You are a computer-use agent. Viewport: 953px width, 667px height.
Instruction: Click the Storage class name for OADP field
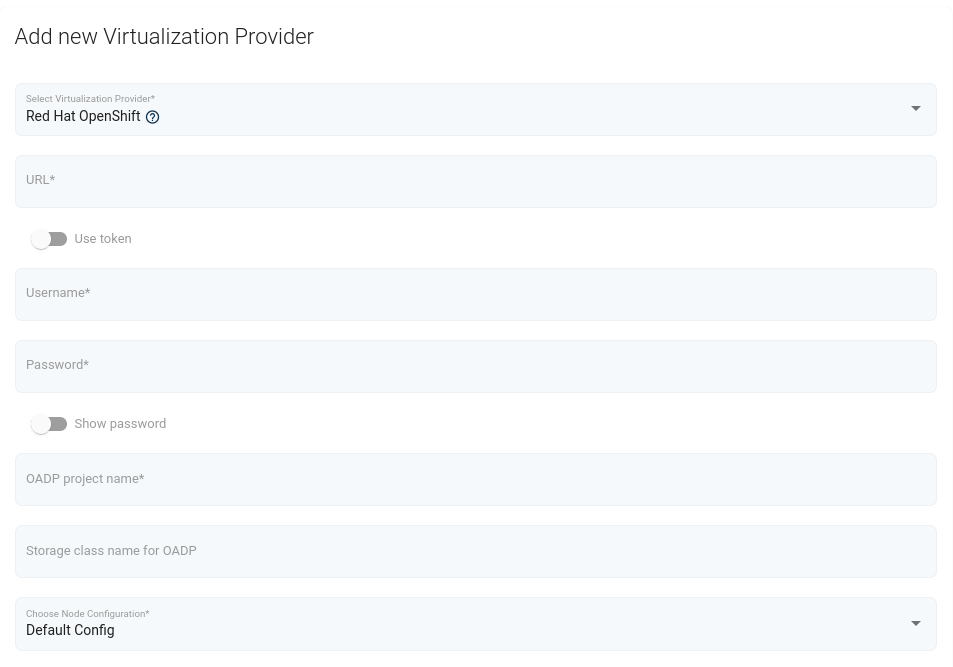tap(476, 552)
